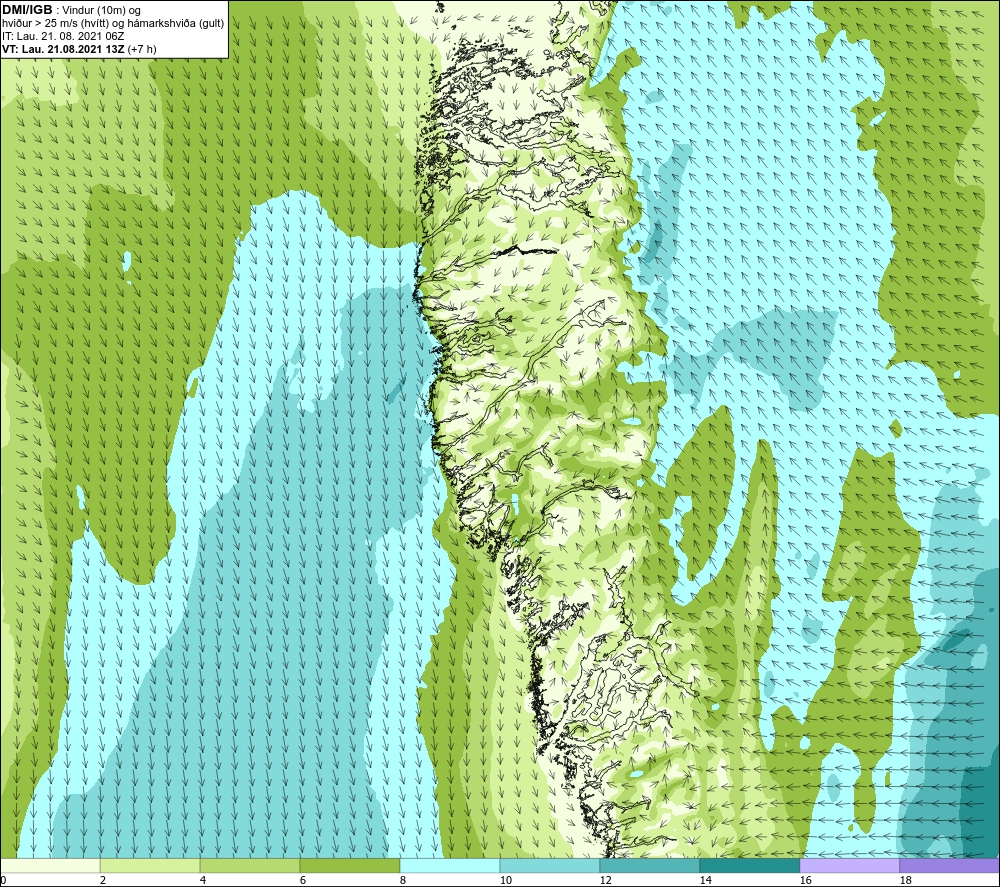Click the scale tick label 12
1000x887 pixels.
tap(605, 881)
